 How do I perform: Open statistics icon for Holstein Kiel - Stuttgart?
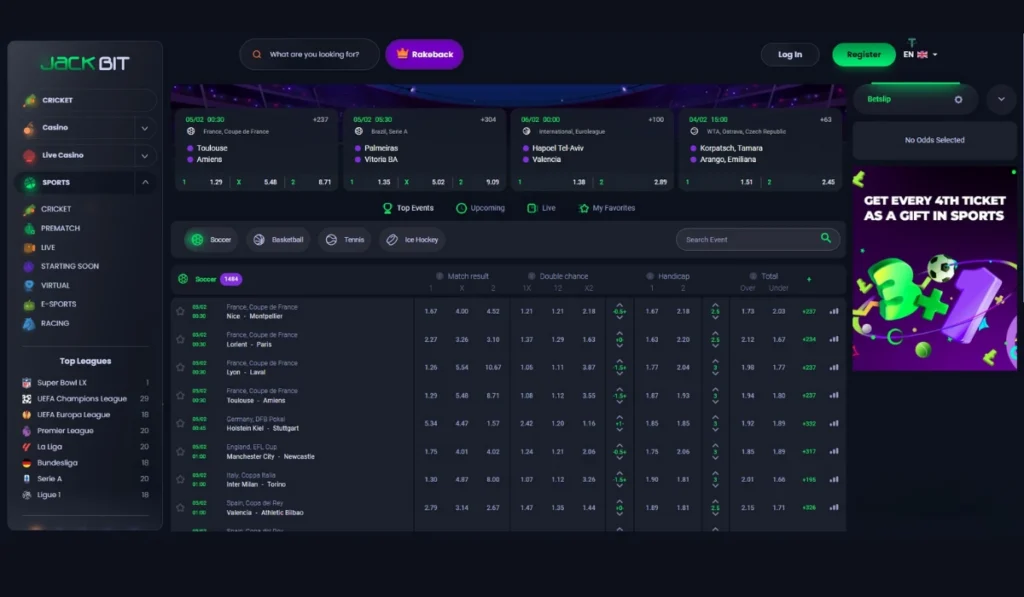[x=834, y=423]
